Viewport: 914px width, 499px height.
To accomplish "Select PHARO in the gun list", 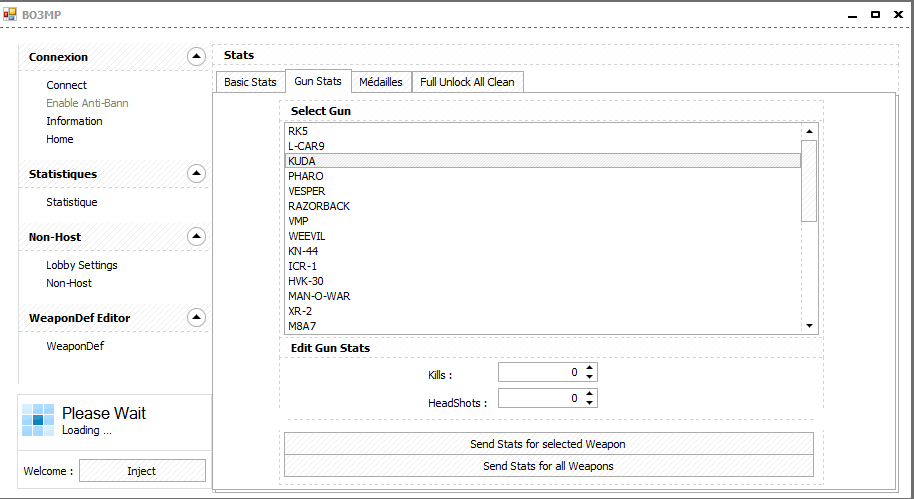I will pyautogui.click(x=543, y=176).
